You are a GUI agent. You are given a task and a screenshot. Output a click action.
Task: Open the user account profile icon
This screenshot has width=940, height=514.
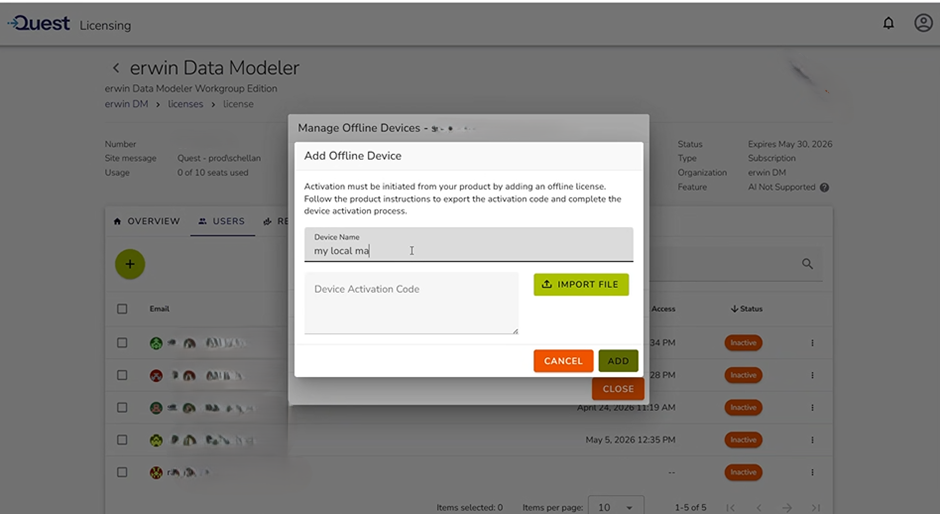[x=923, y=23]
